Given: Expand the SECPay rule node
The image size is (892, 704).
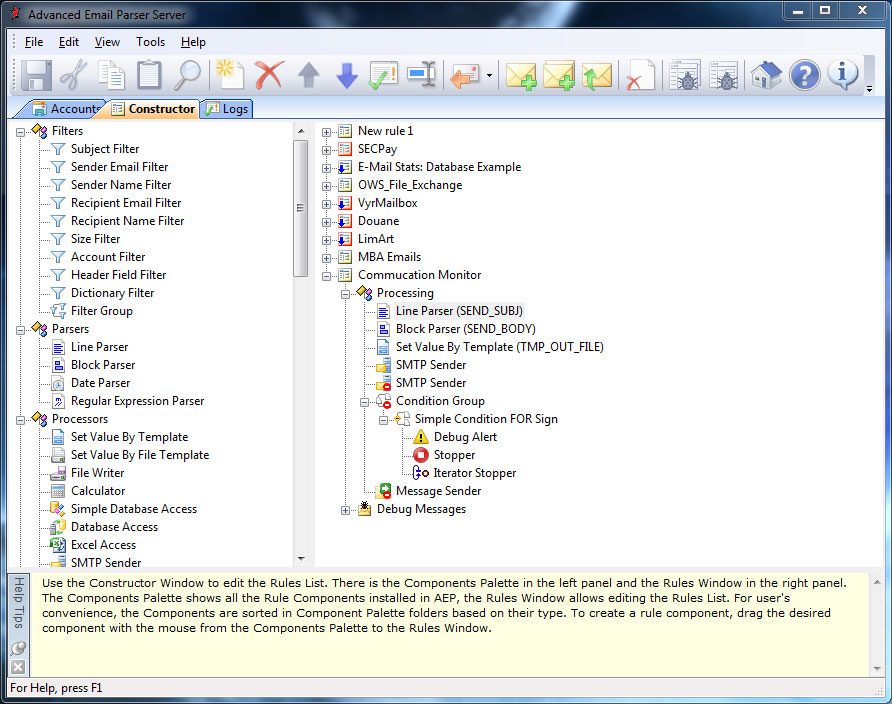Looking at the screenshot, I should pos(327,149).
